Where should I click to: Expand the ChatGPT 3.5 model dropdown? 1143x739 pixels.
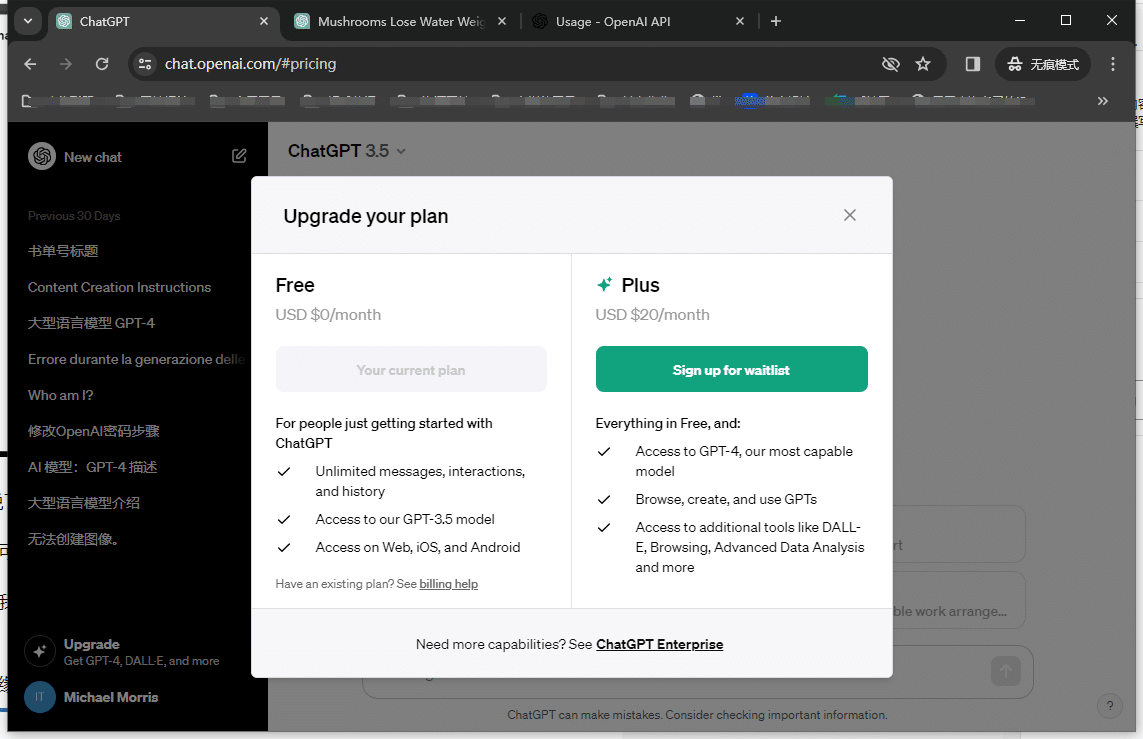pyautogui.click(x=347, y=151)
